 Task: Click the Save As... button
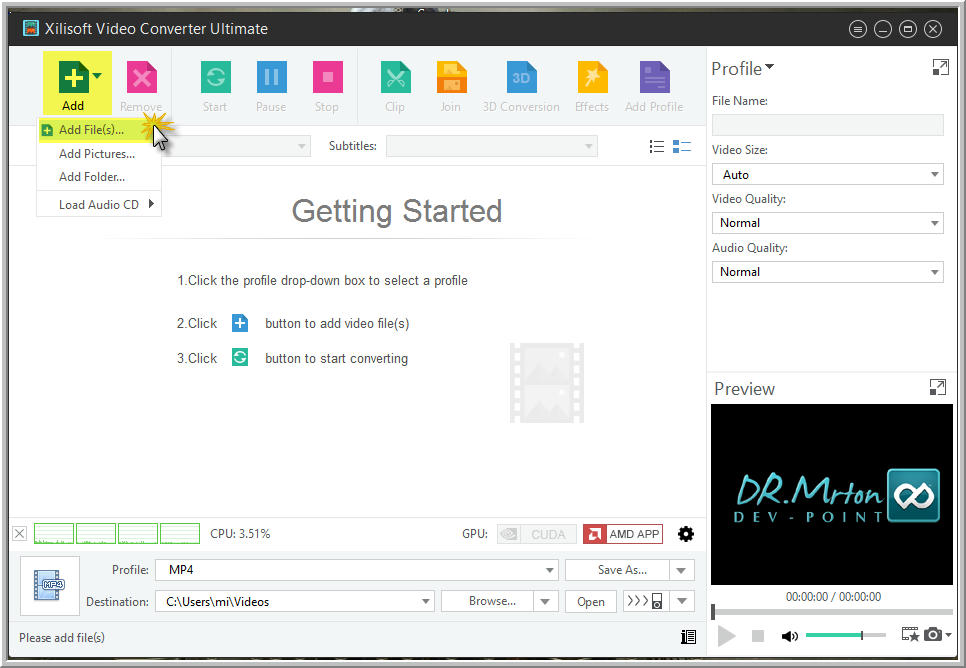(617, 570)
